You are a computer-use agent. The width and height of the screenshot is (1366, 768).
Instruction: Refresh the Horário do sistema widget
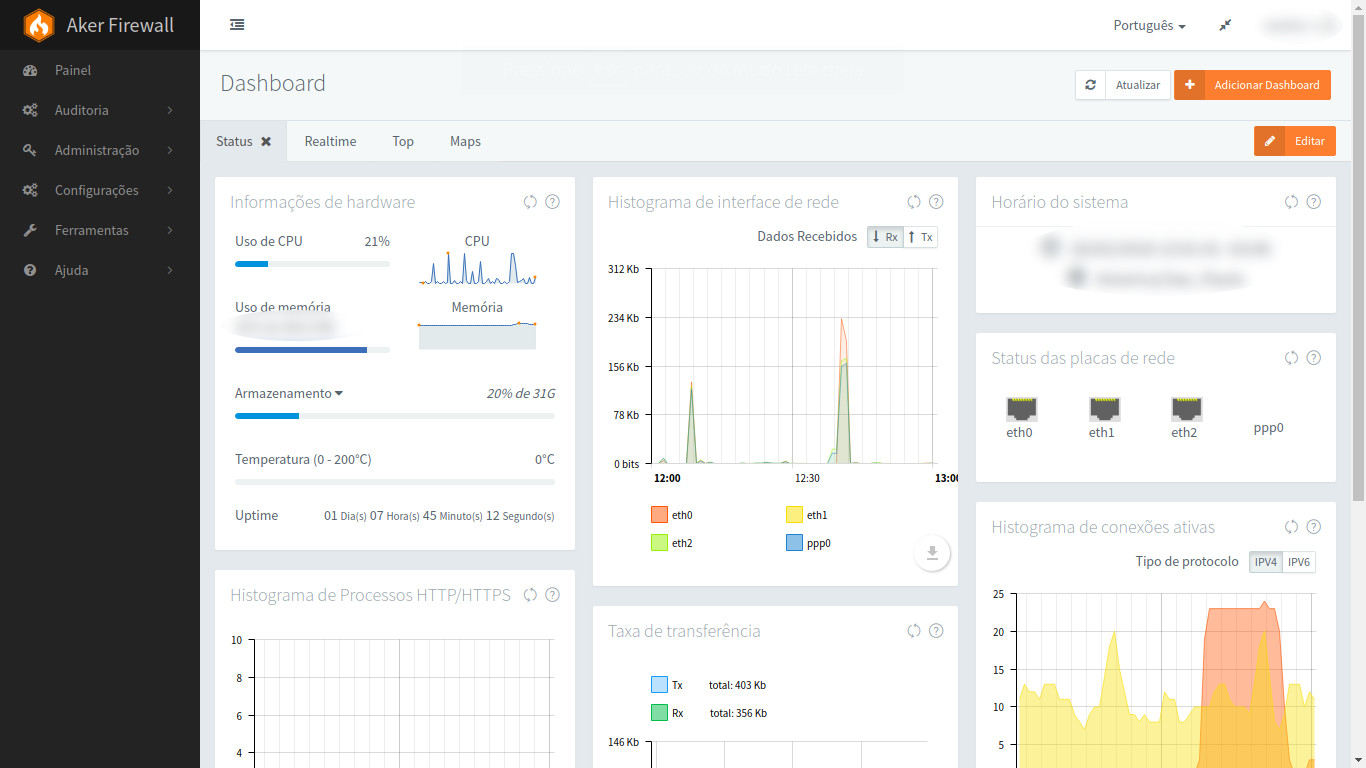(x=1291, y=202)
